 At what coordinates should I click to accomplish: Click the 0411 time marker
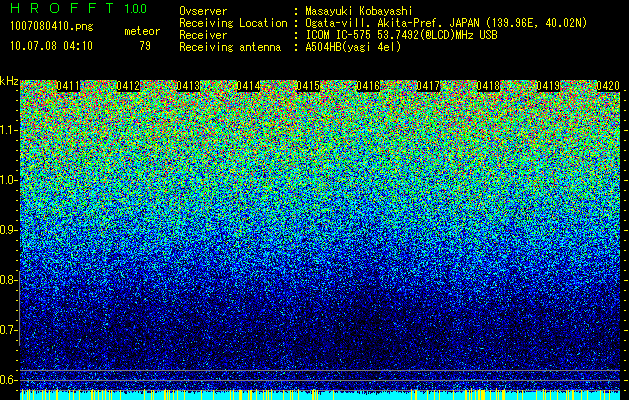pos(68,86)
